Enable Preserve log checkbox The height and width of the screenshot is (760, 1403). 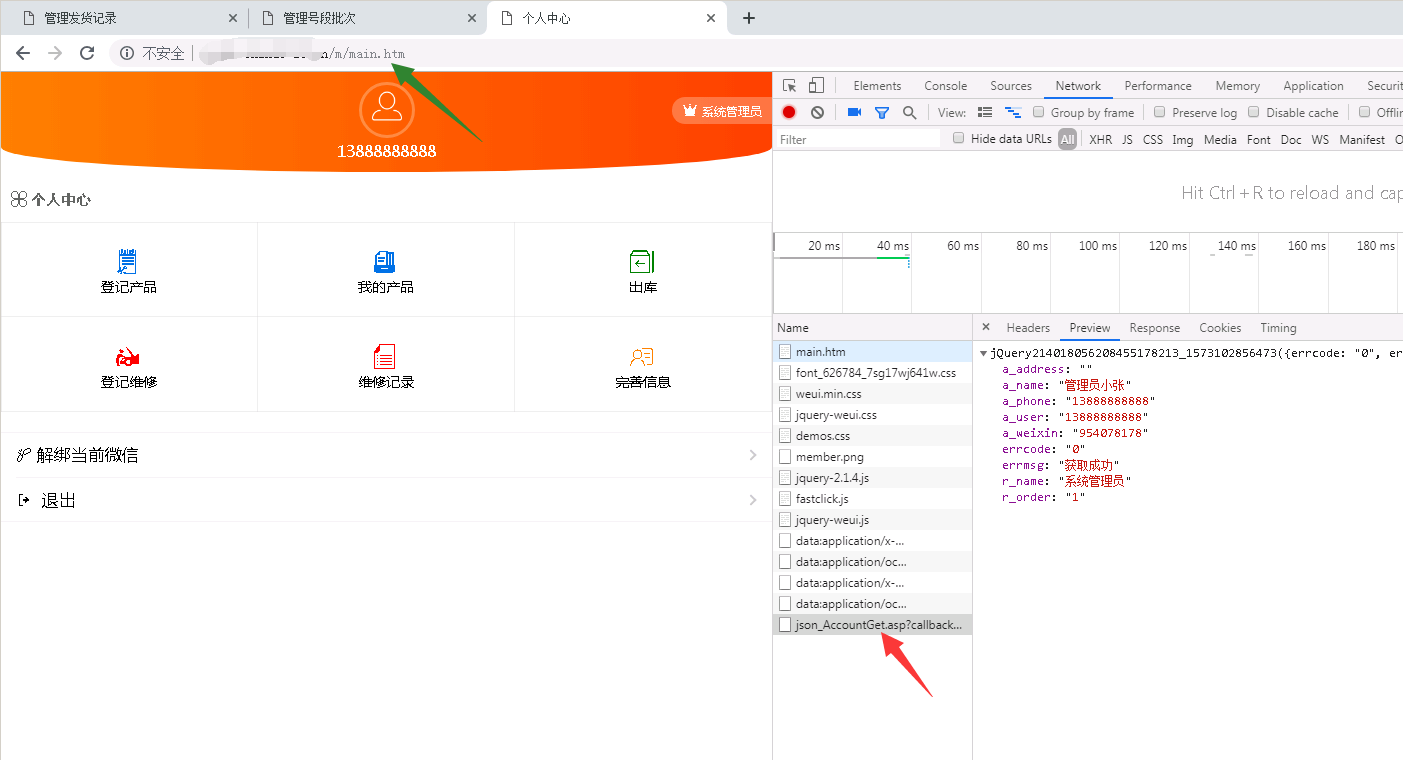(1160, 112)
